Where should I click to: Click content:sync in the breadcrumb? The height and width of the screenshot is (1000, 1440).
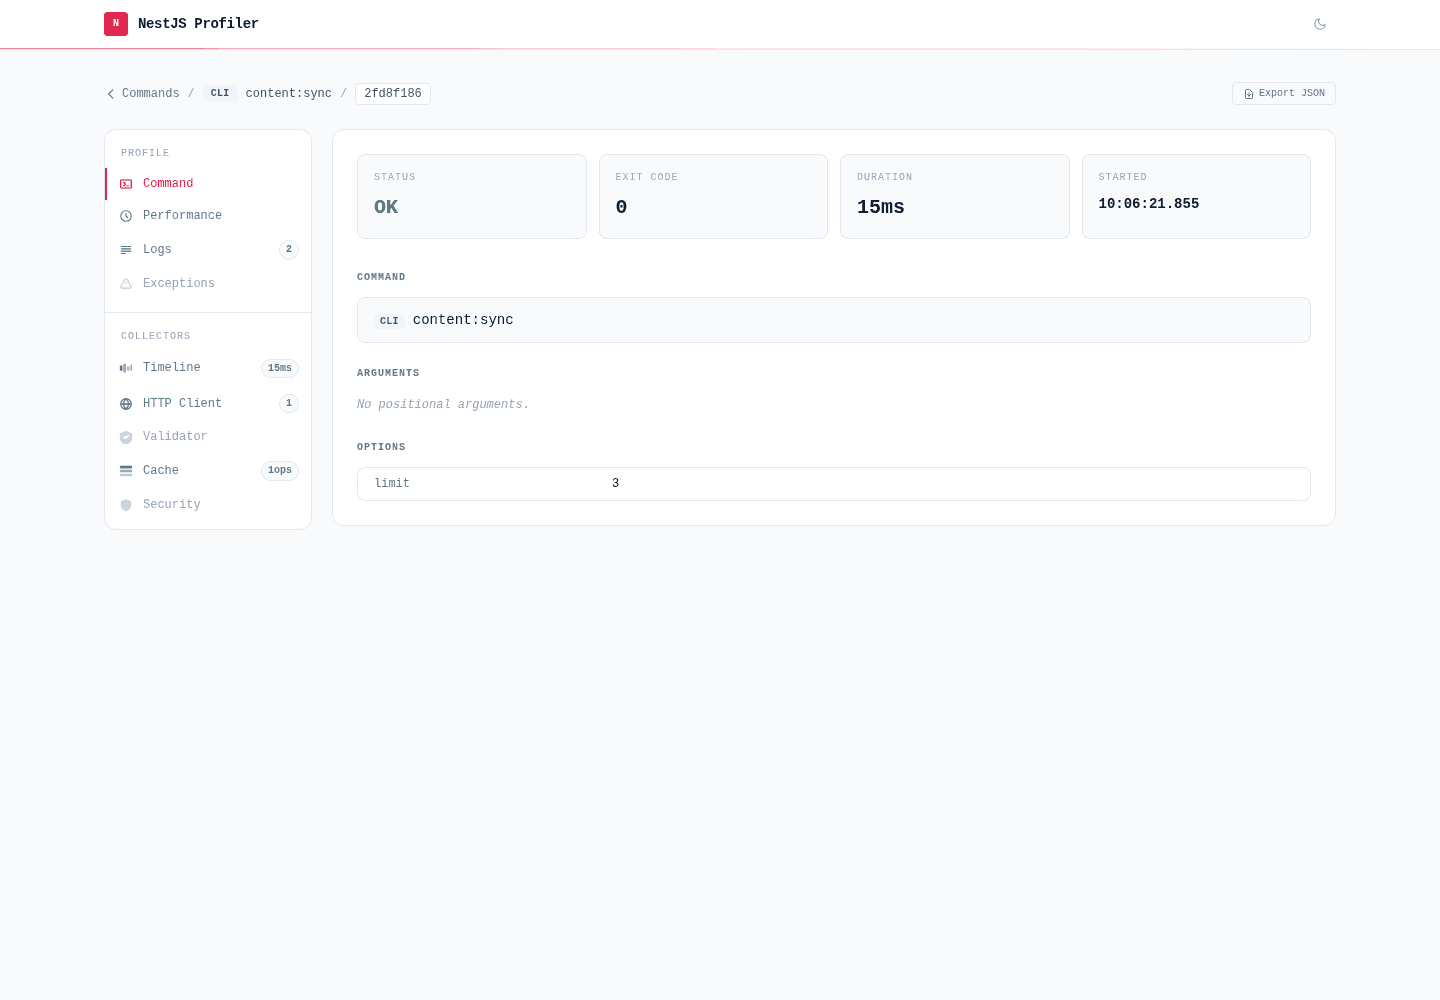tap(289, 94)
